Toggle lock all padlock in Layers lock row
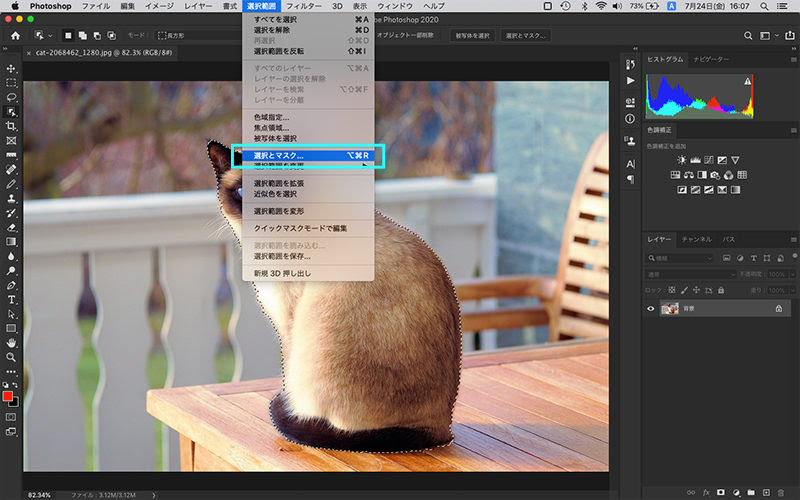 click(721, 290)
